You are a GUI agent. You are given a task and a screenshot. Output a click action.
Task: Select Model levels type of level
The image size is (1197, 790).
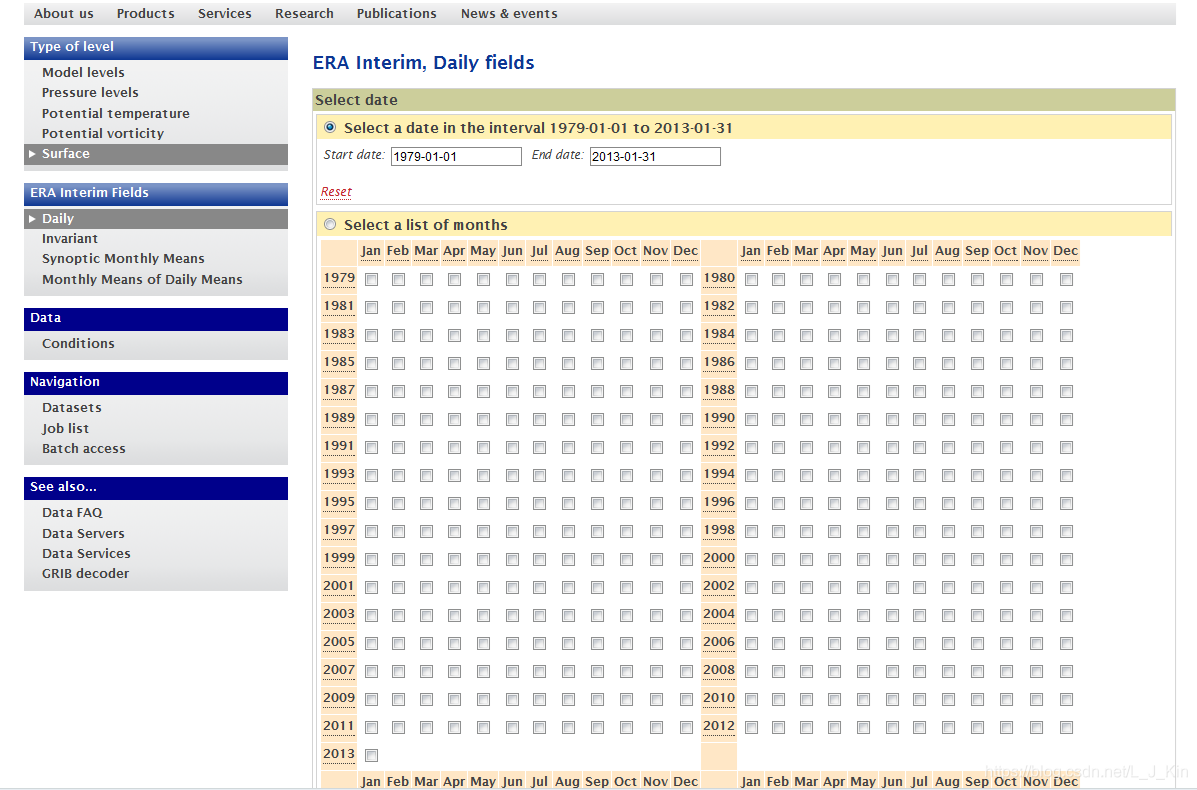pyautogui.click(x=83, y=73)
